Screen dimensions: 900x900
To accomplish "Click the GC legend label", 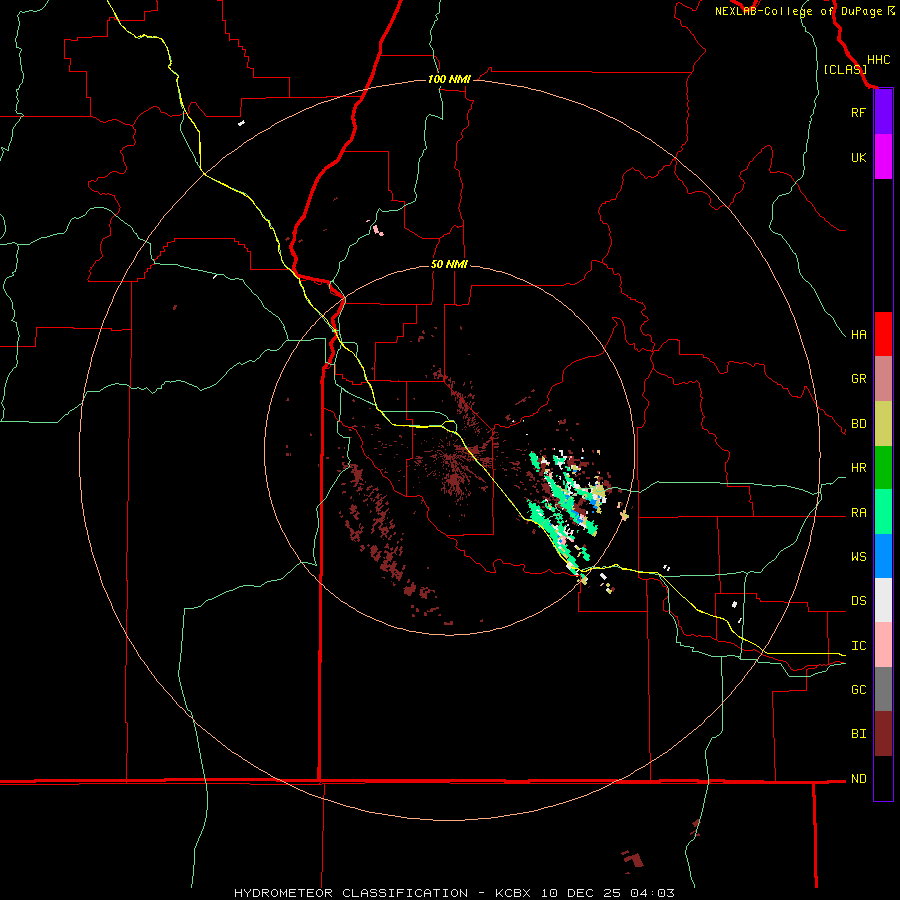I will [858, 689].
